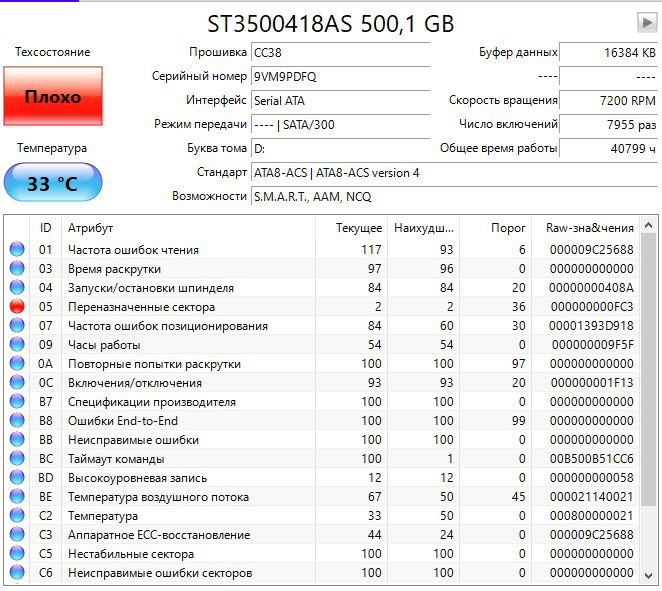Click the Текущее column header
This screenshot has height=591, width=662.
coord(351,228)
